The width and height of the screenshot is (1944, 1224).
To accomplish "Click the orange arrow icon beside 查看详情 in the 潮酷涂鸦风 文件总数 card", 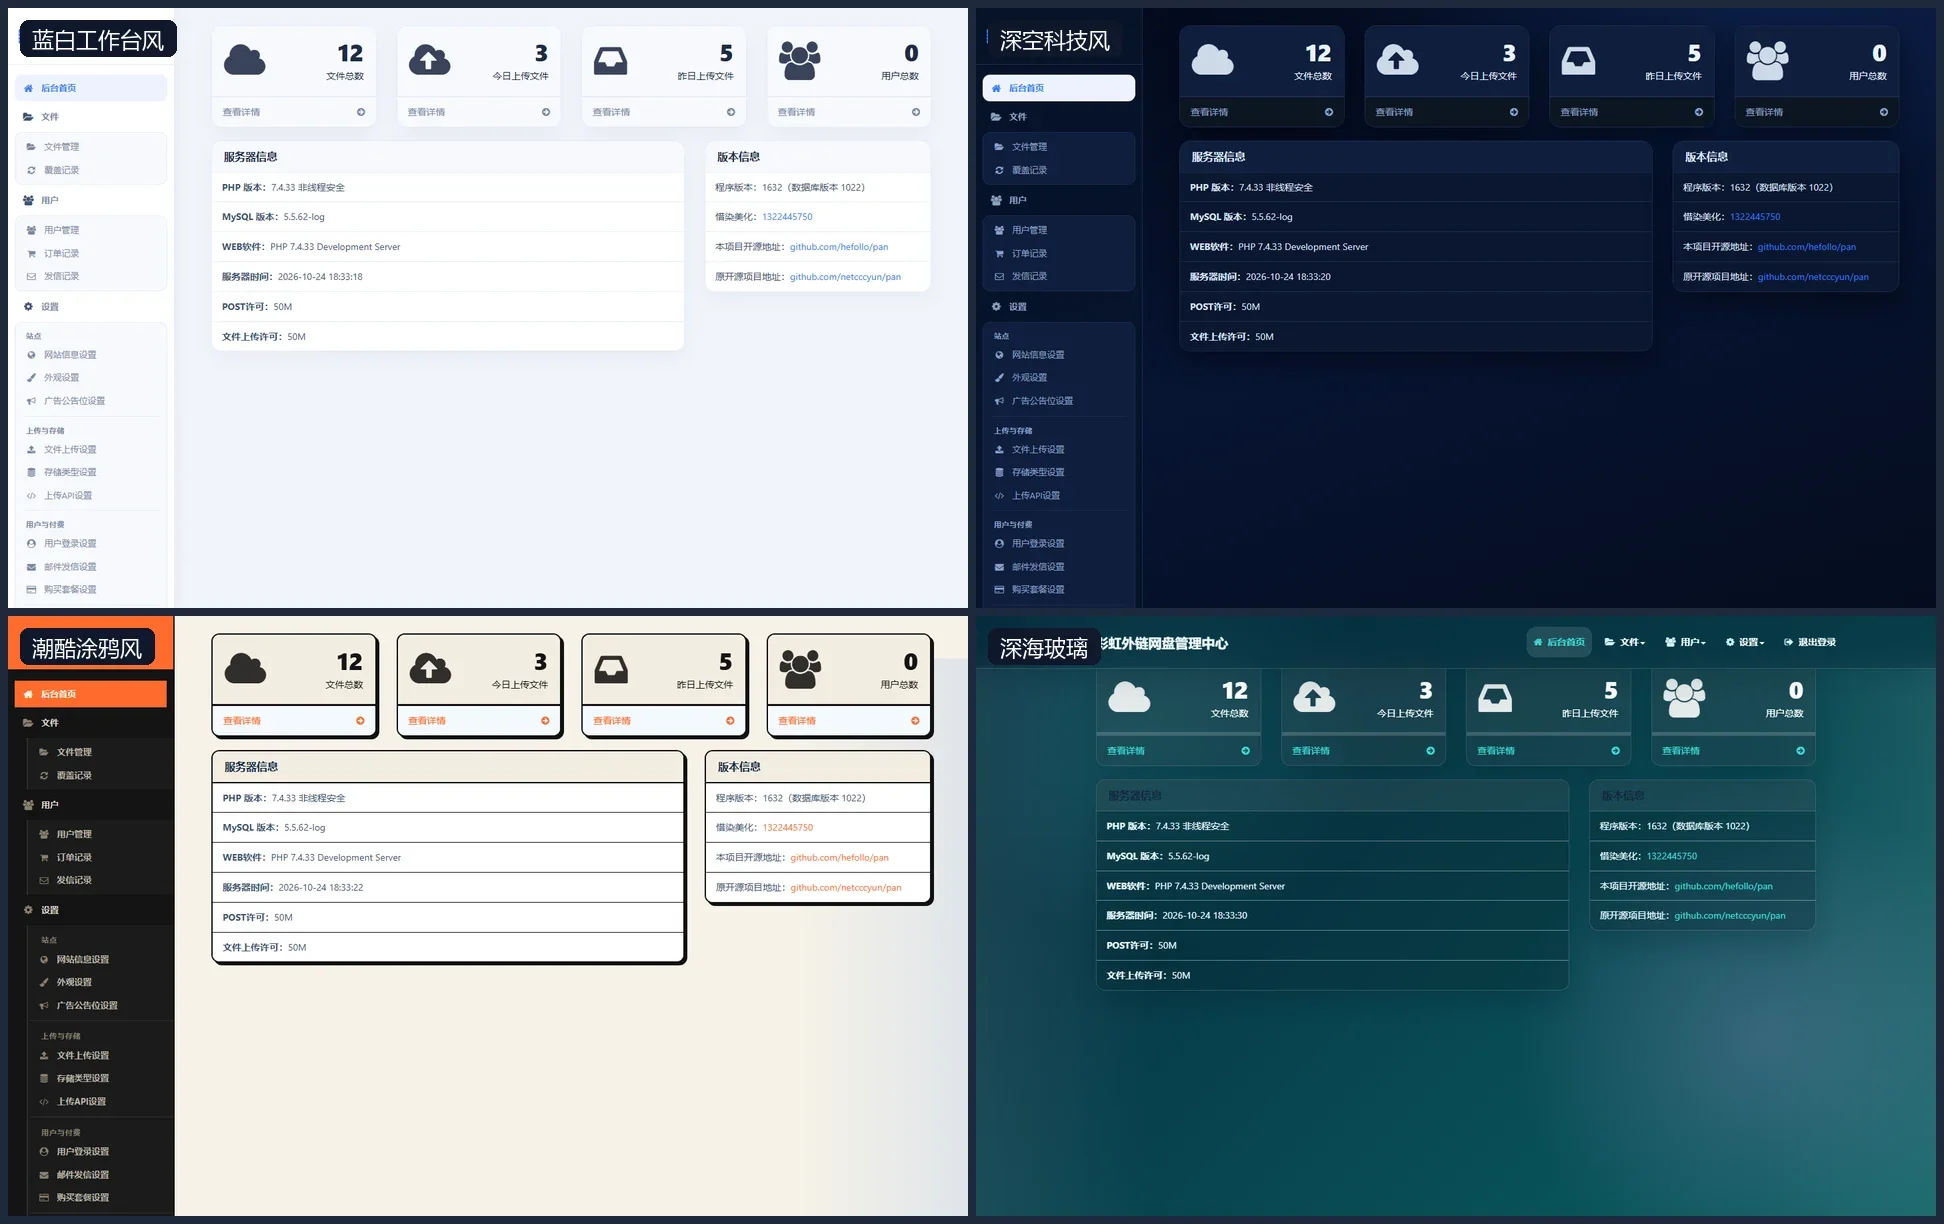I will (360, 720).
